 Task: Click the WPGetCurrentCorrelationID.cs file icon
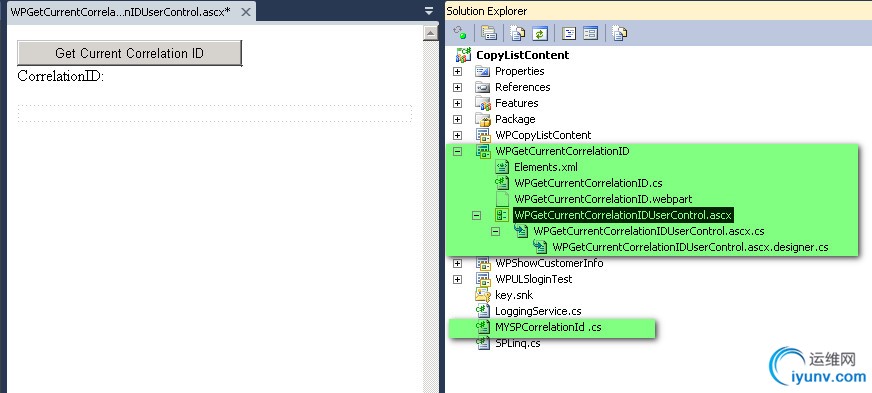coord(502,183)
